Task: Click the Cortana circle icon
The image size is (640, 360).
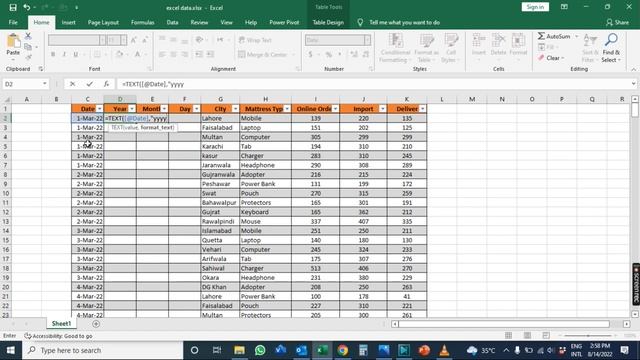Action: (194, 350)
